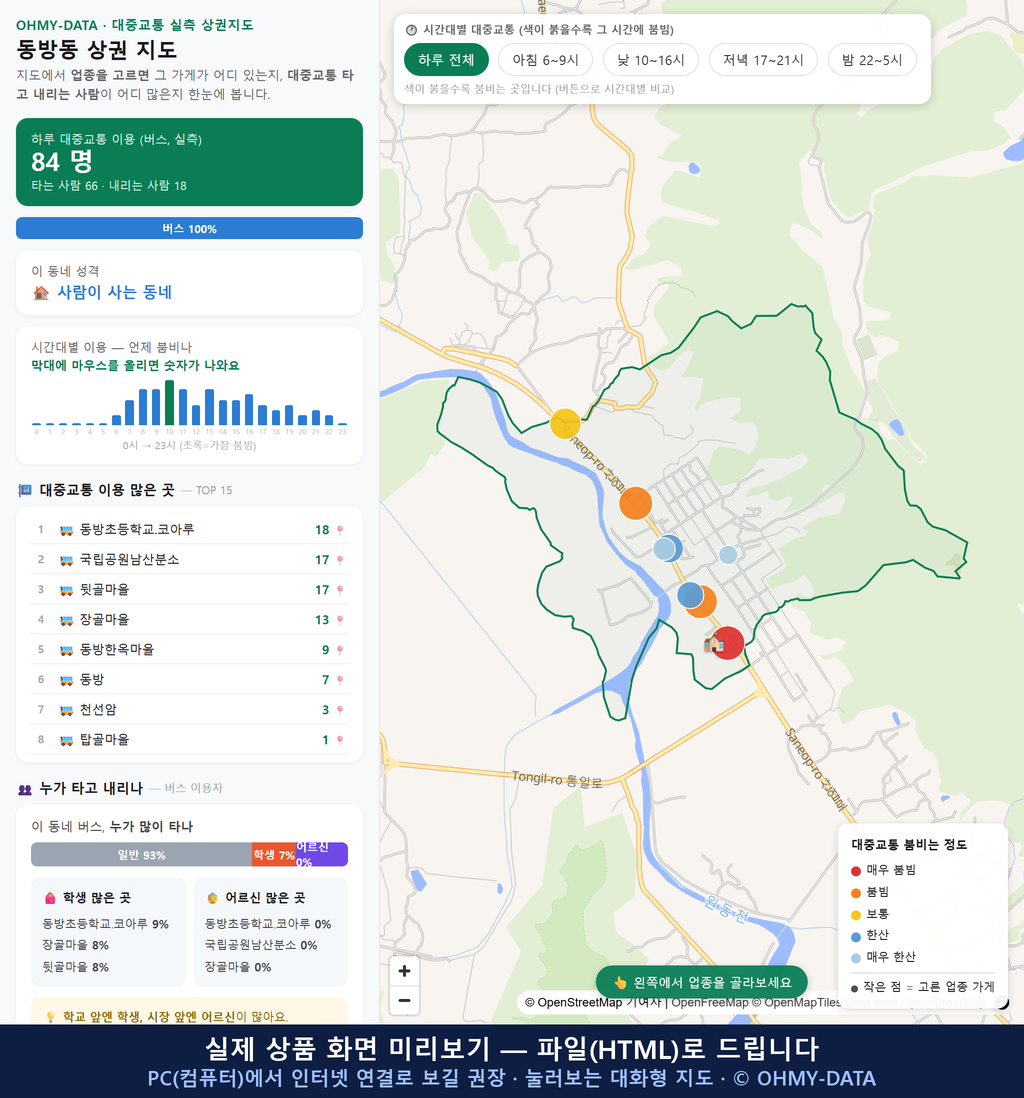The height and width of the screenshot is (1098, 1024).
Task: Select the 아침 6~9시 time filter
Action: (x=546, y=60)
